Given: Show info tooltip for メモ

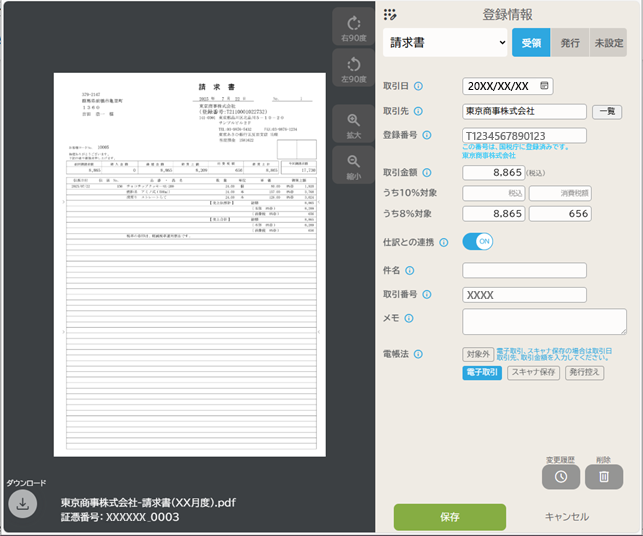Looking at the screenshot, I should [x=409, y=319].
